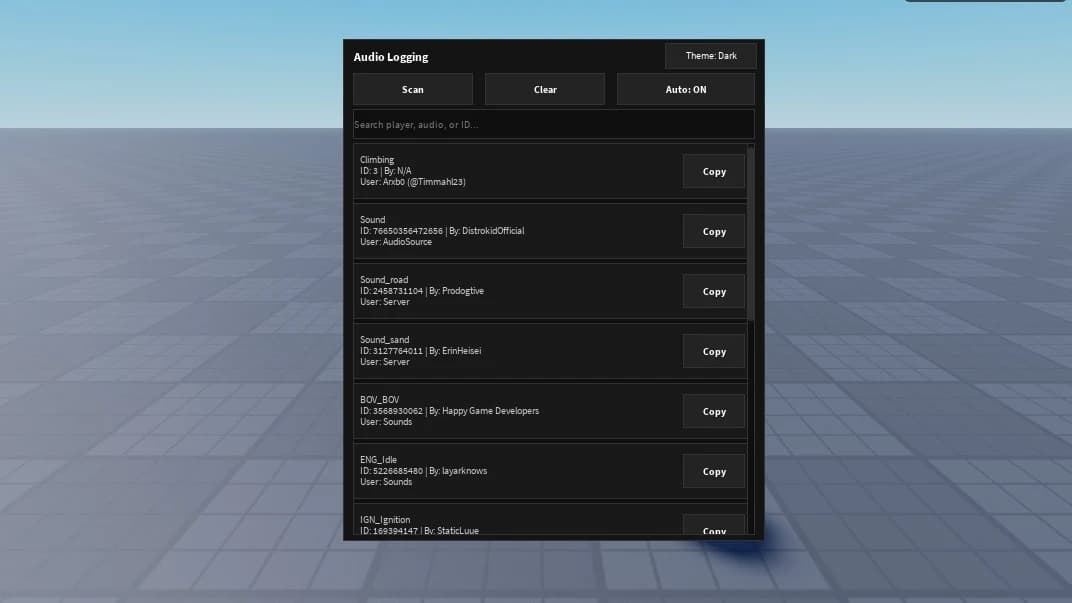Copy the IGN_Ignition audio ID

714,525
